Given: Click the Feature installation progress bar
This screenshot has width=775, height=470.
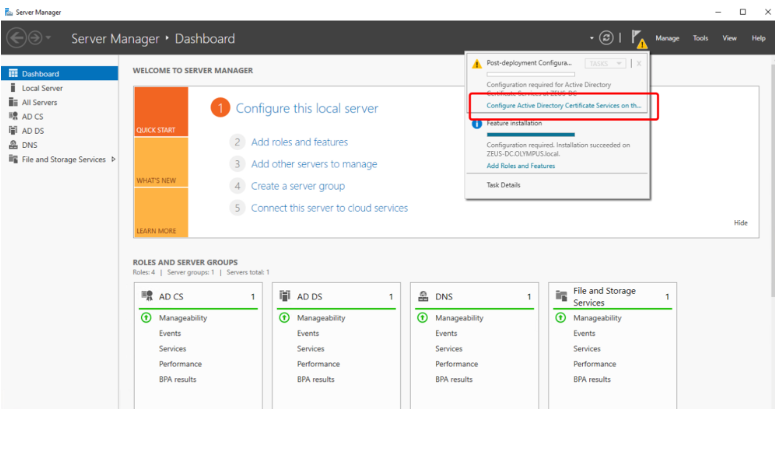Looking at the screenshot, I should click(x=530, y=133).
